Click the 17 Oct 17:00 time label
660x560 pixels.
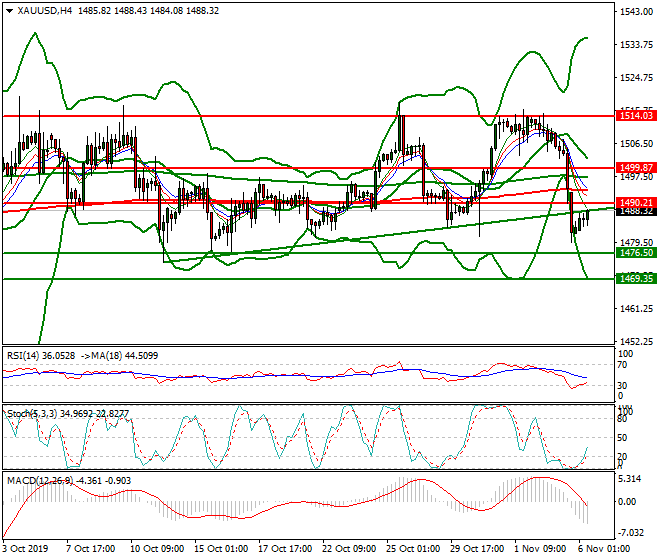tap(285, 549)
